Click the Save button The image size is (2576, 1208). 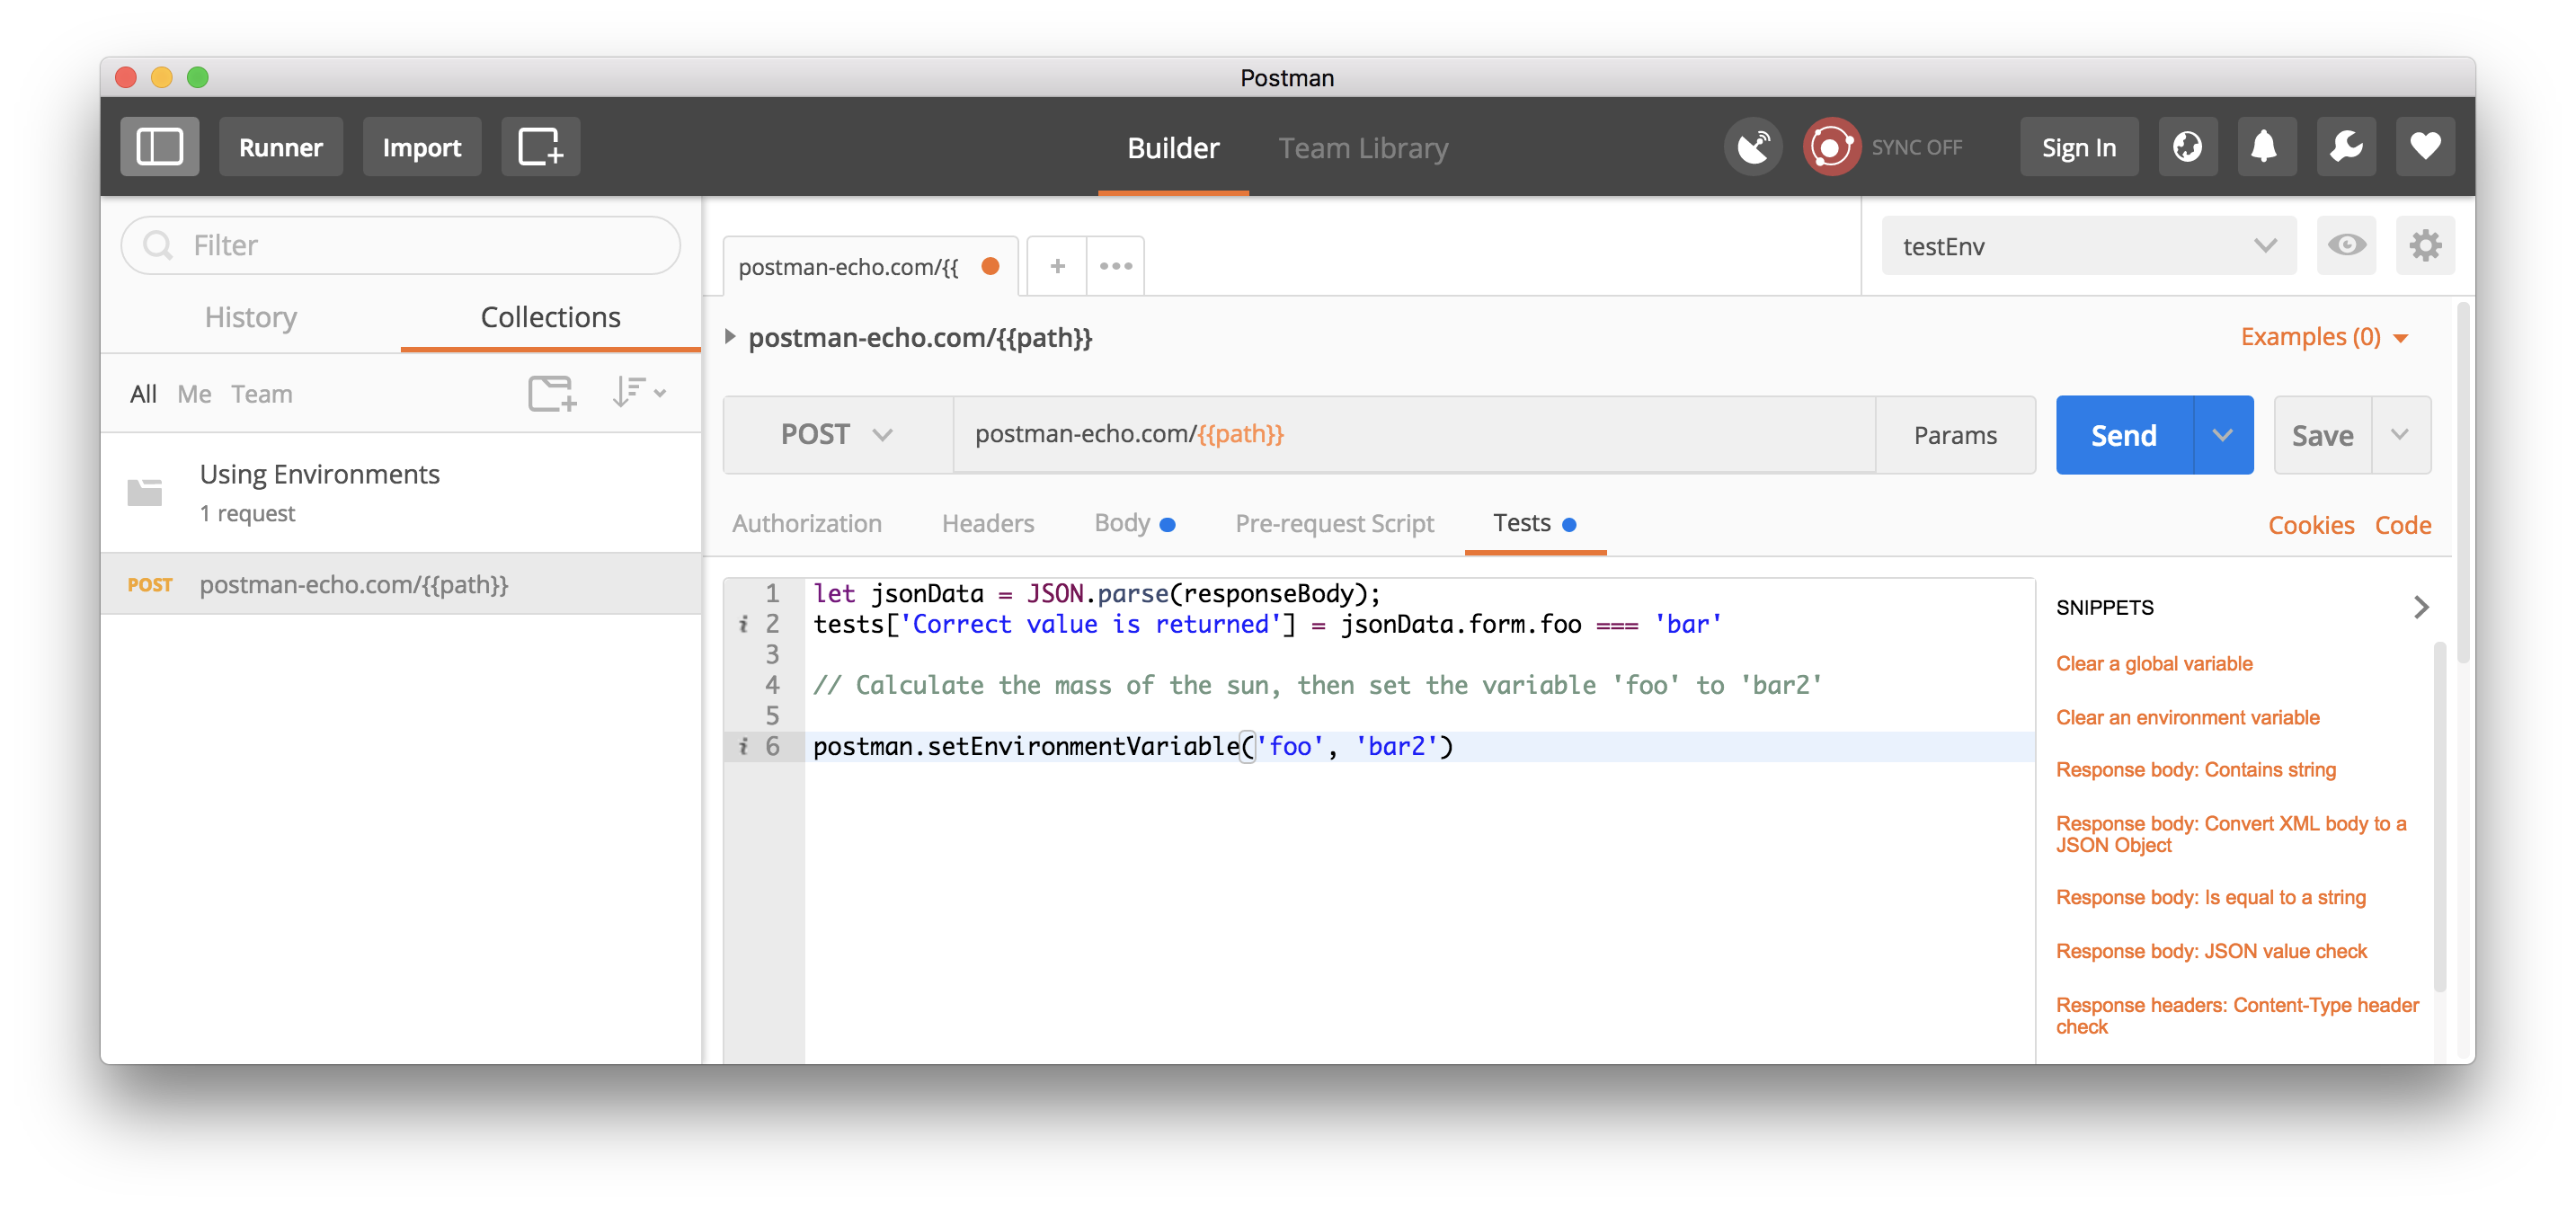point(2322,435)
